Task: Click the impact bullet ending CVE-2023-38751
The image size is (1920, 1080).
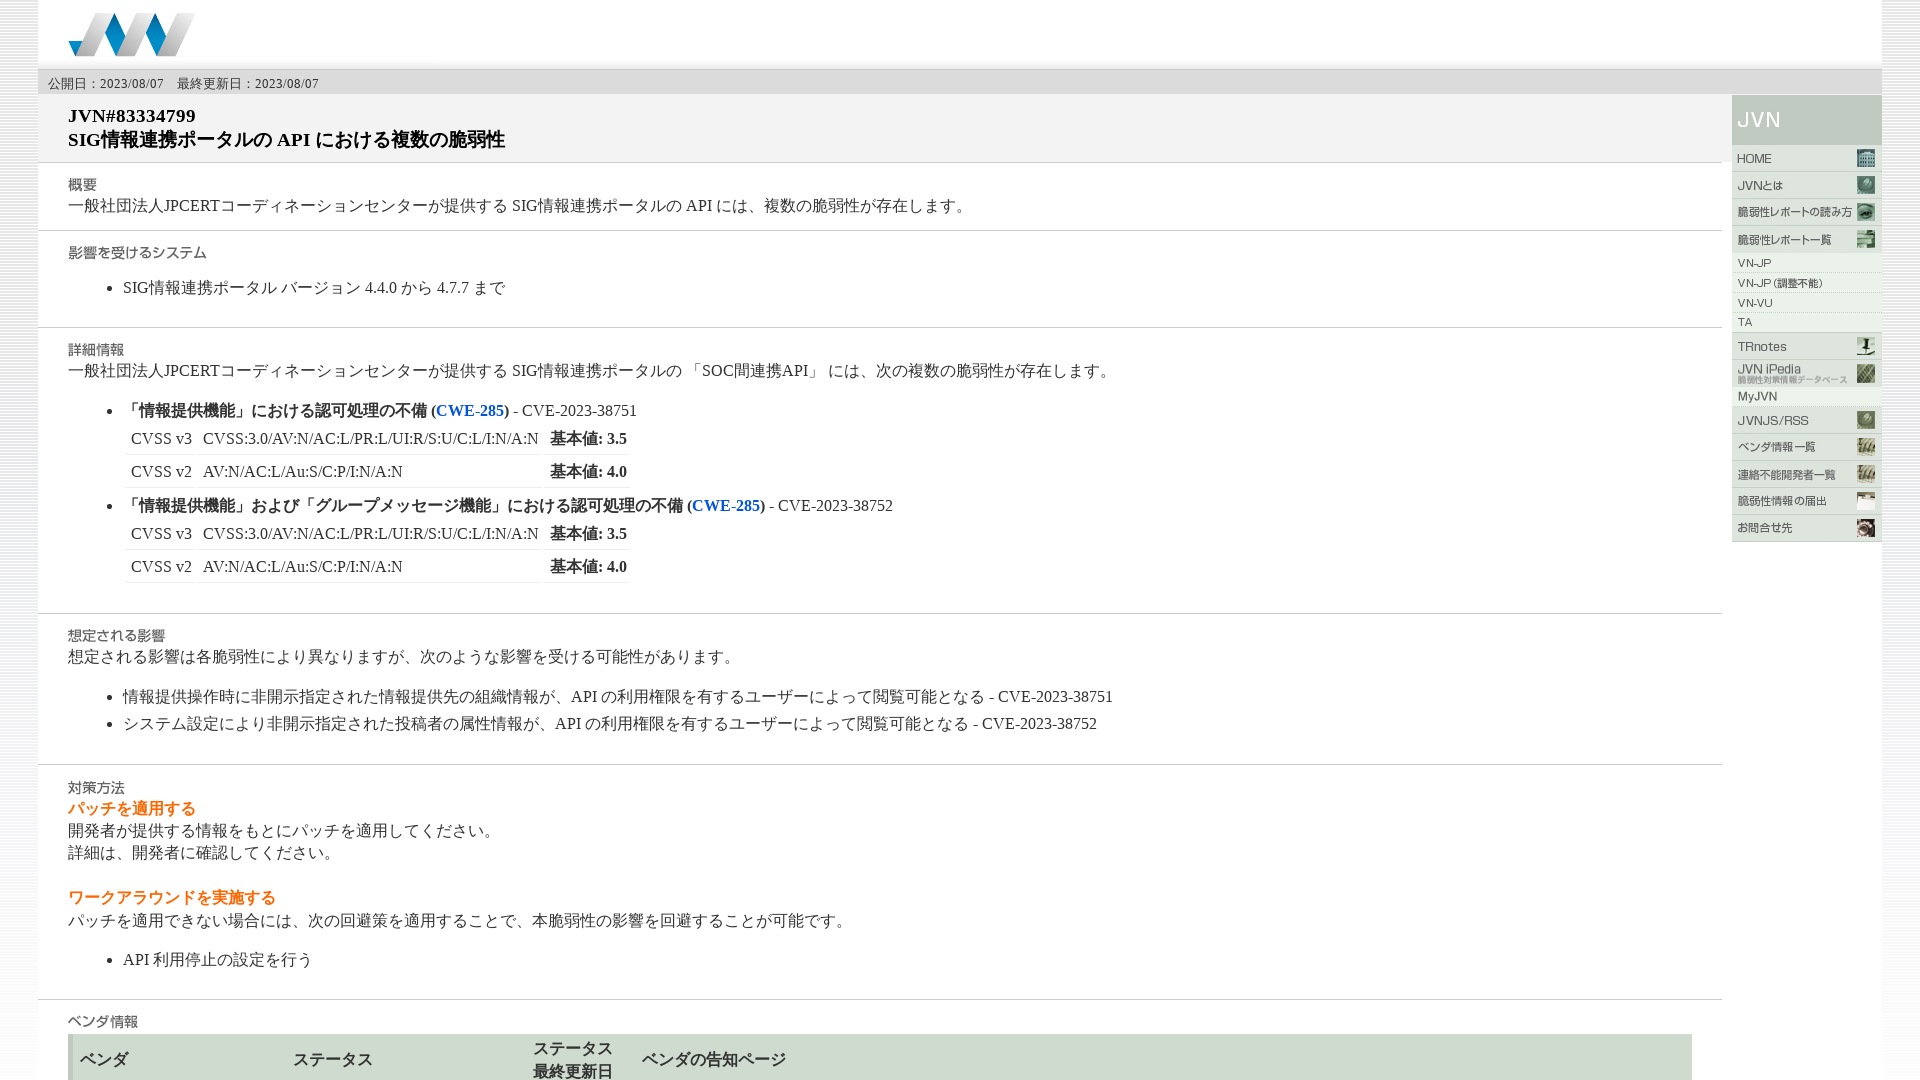Action: (x=618, y=697)
